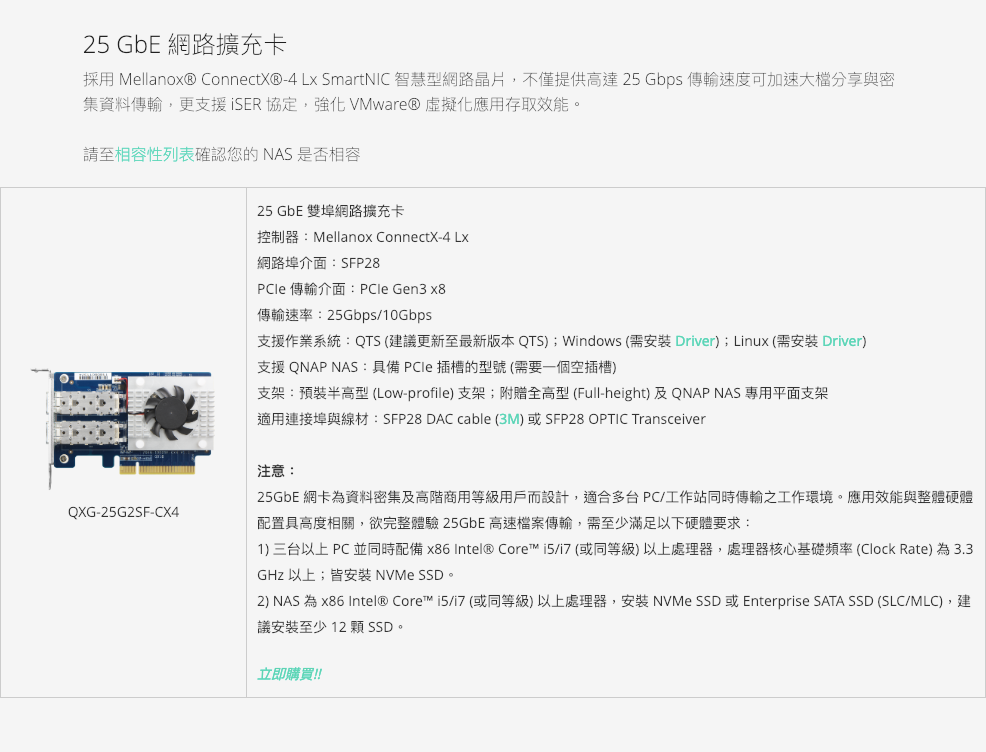This screenshot has width=986, height=752.
Task: Click the 議安裝至少 12 顆 SSD line
Action: [331, 627]
